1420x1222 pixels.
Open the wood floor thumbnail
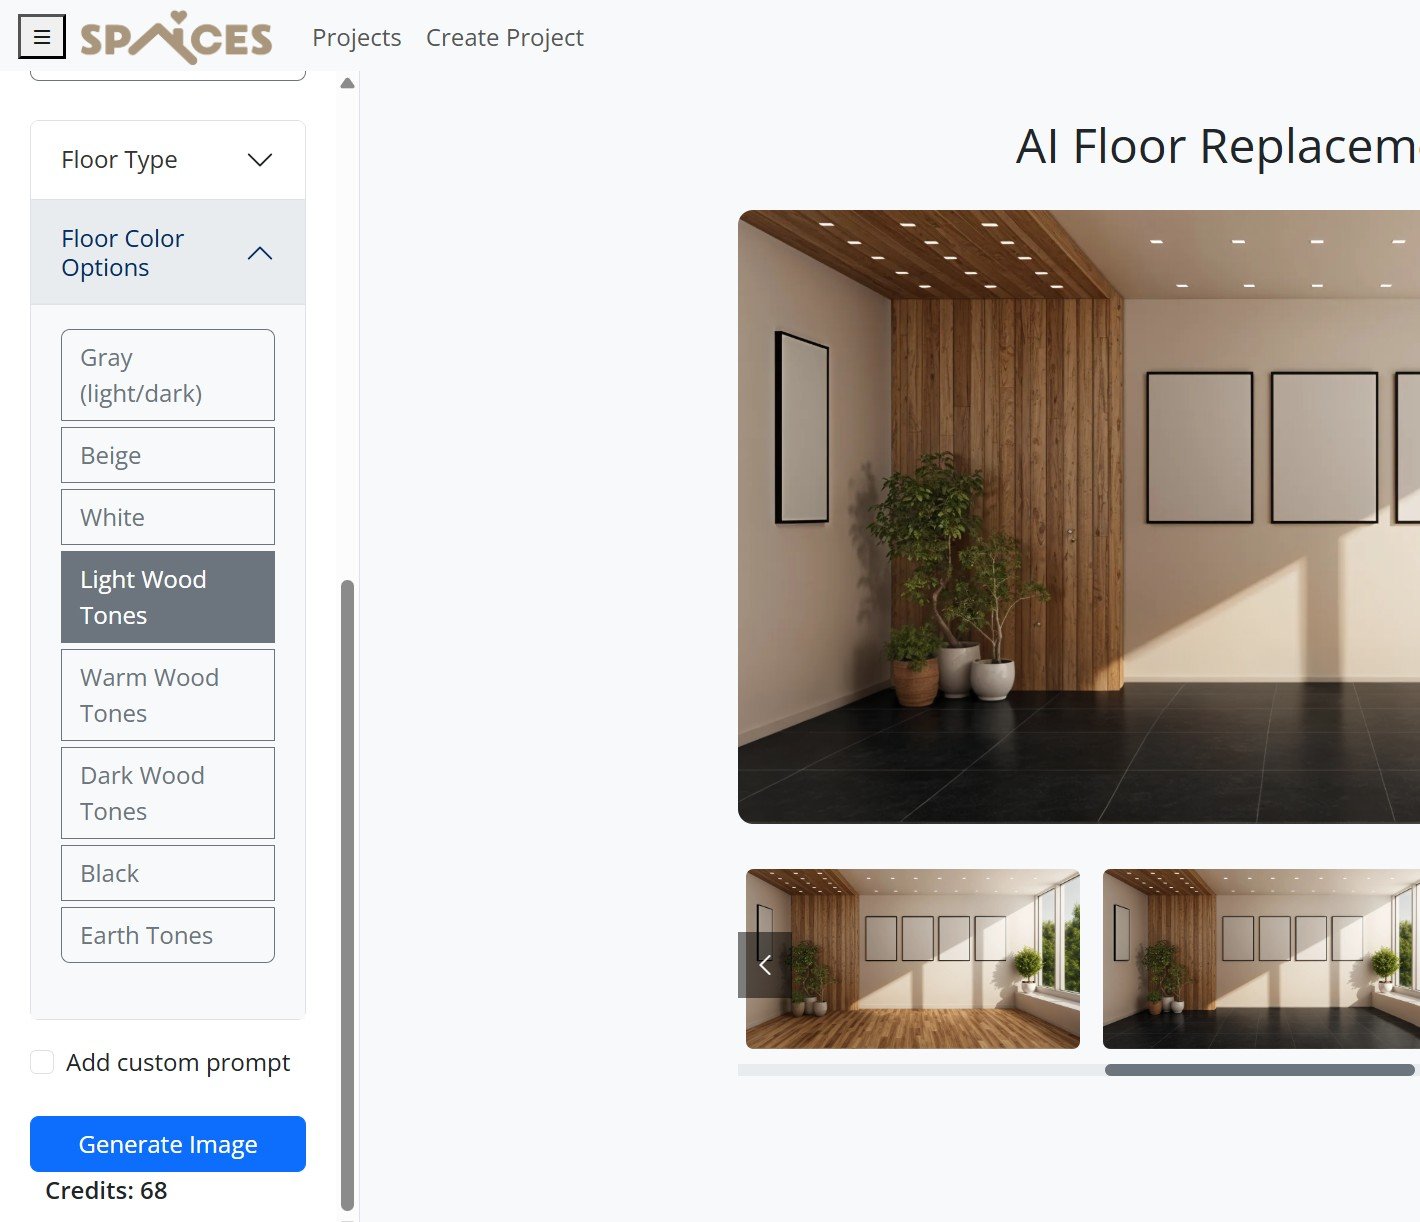coord(913,959)
